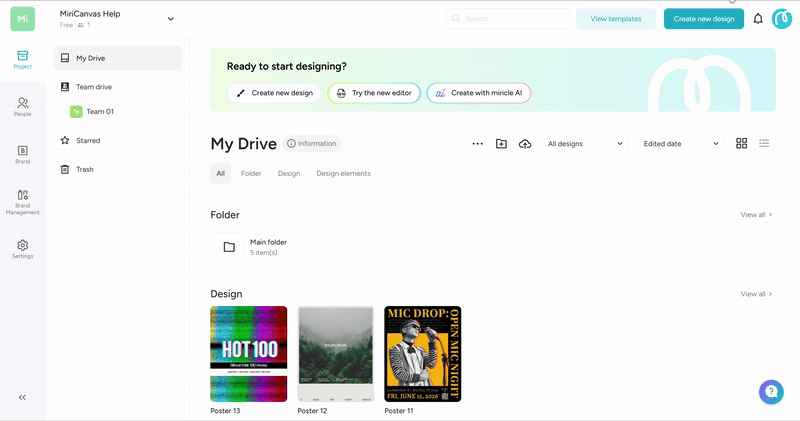Open Brand Management in the sidebar
This screenshot has height=421, width=800.
coord(22,201)
